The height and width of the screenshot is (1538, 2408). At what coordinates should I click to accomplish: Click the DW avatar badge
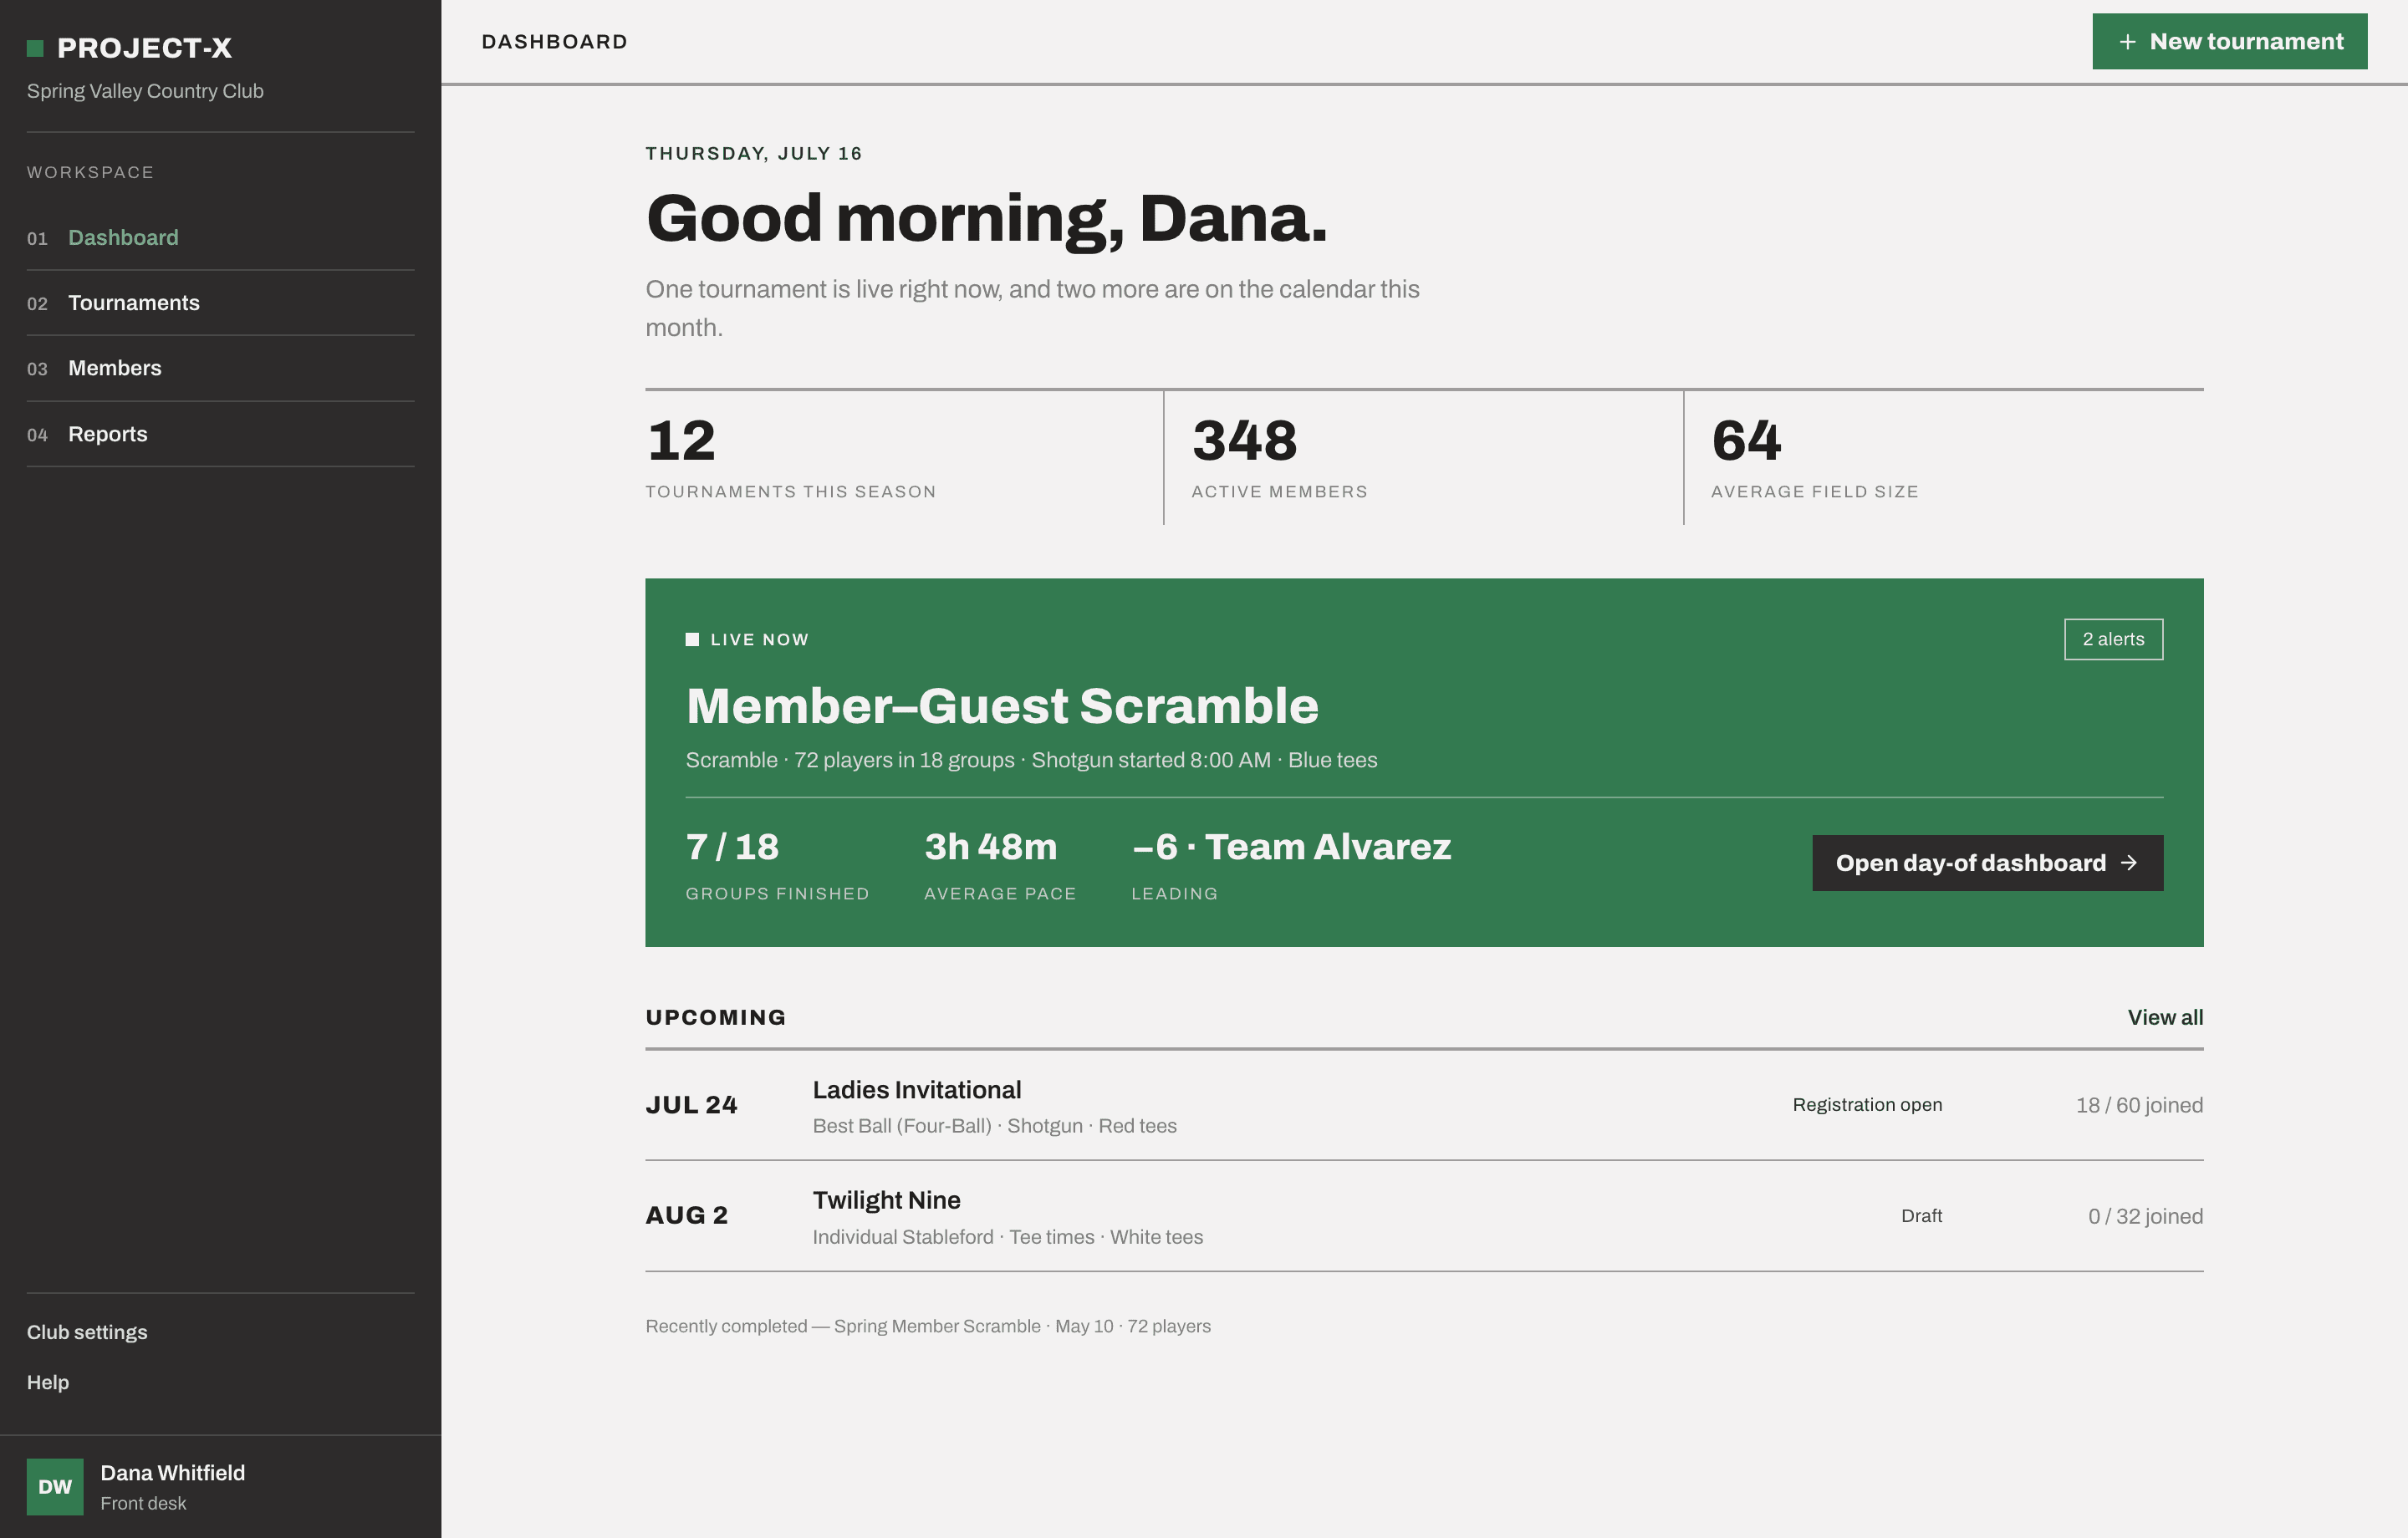(x=55, y=1486)
